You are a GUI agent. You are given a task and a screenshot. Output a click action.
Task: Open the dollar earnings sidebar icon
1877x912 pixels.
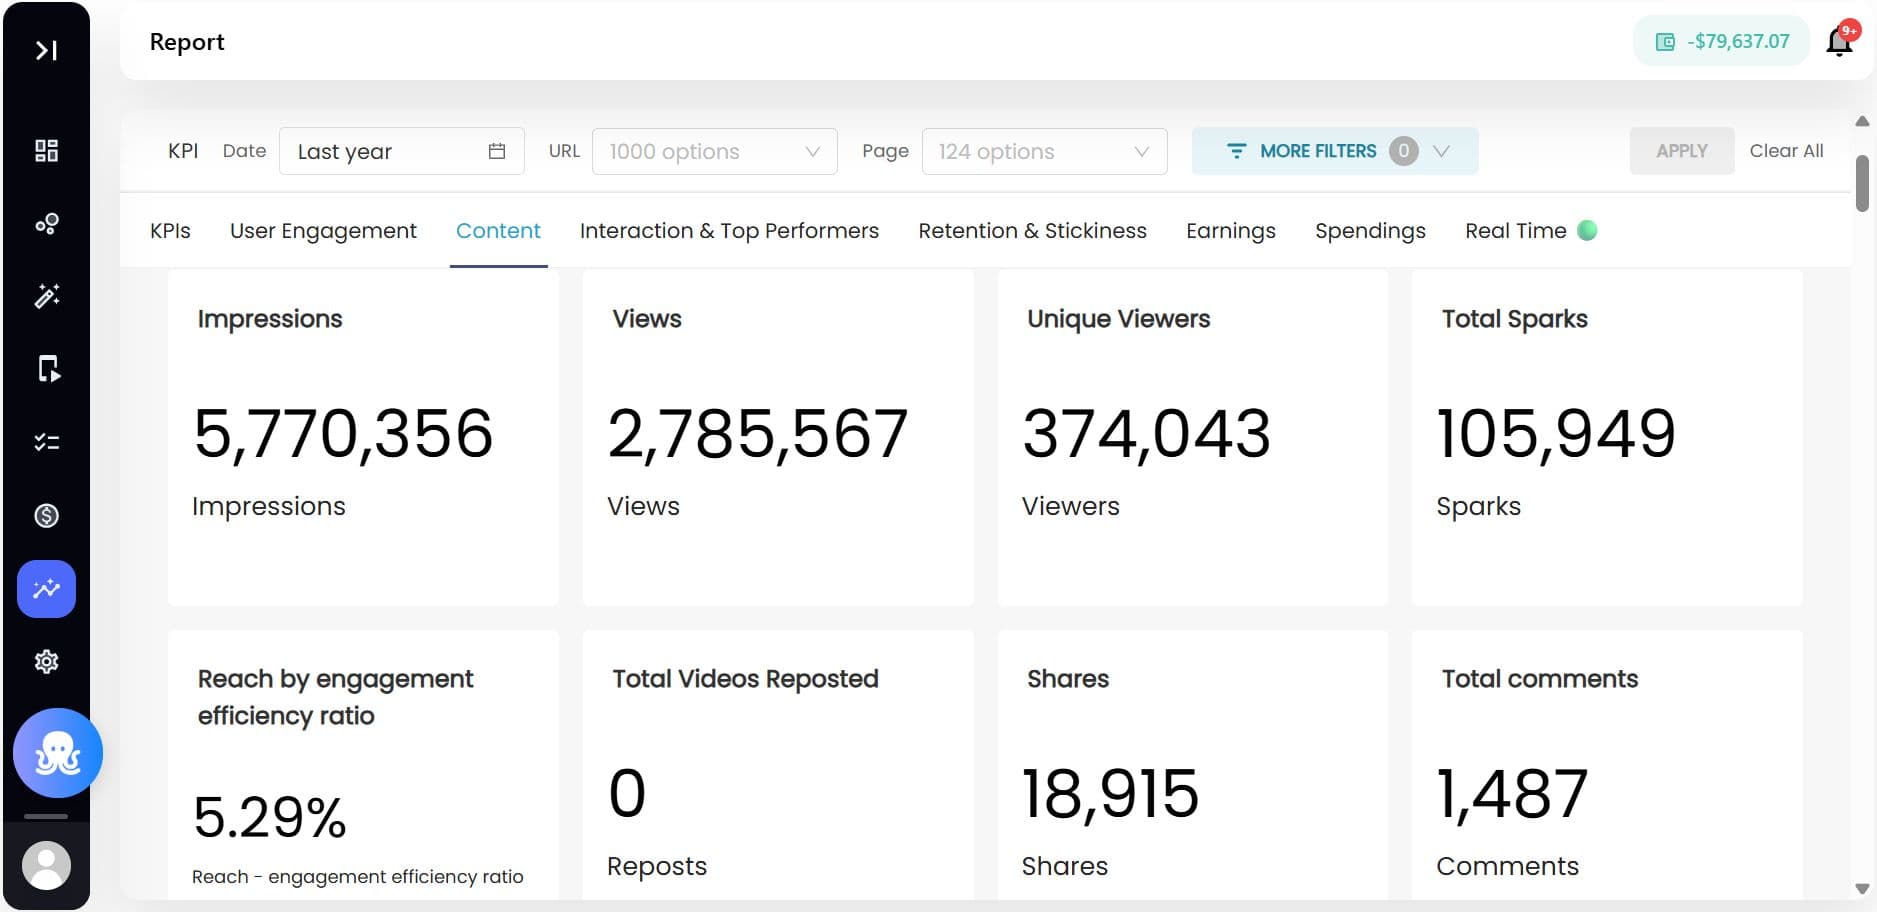click(46, 515)
